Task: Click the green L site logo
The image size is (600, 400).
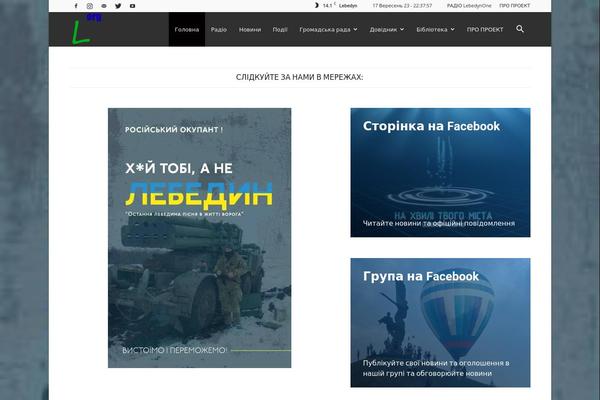Action: [x=86, y=29]
